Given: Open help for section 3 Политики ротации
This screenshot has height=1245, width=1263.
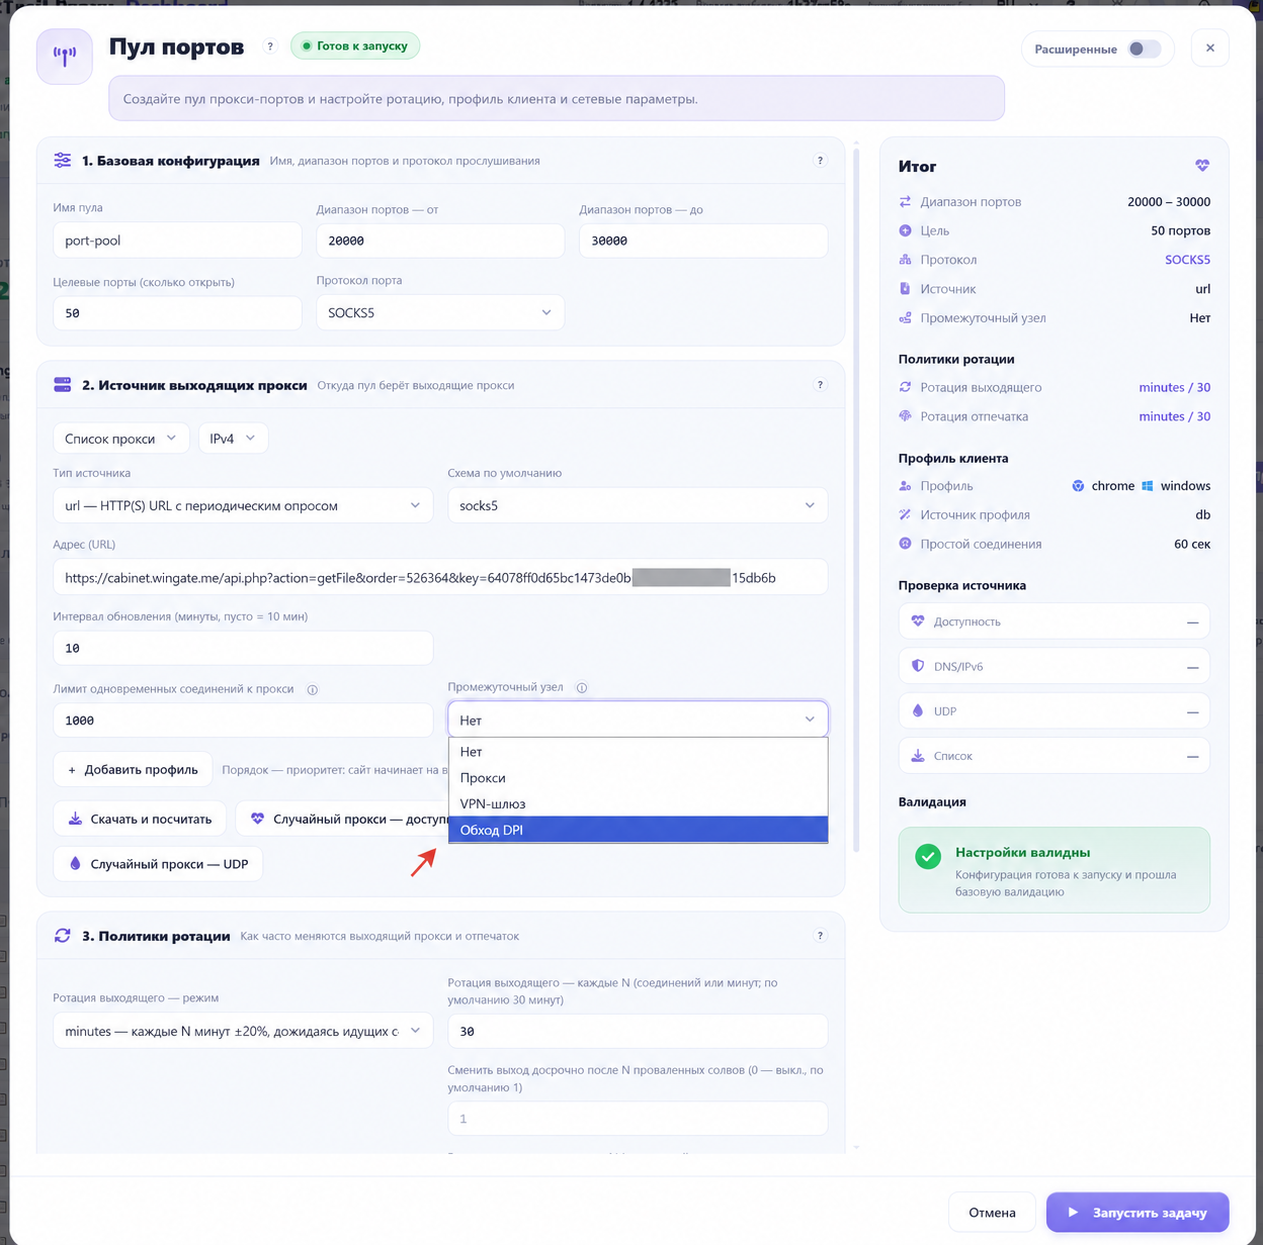Looking at the screenshot, I should [820, 936].
